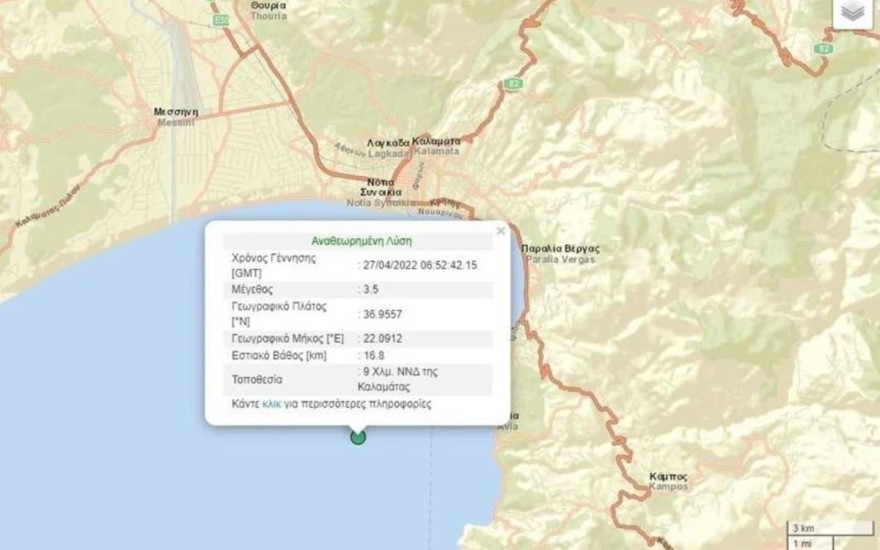Click the route 82 shield near layers button
Image resolution: width=880 pixels, height=550 pixels.
[822, 48]
